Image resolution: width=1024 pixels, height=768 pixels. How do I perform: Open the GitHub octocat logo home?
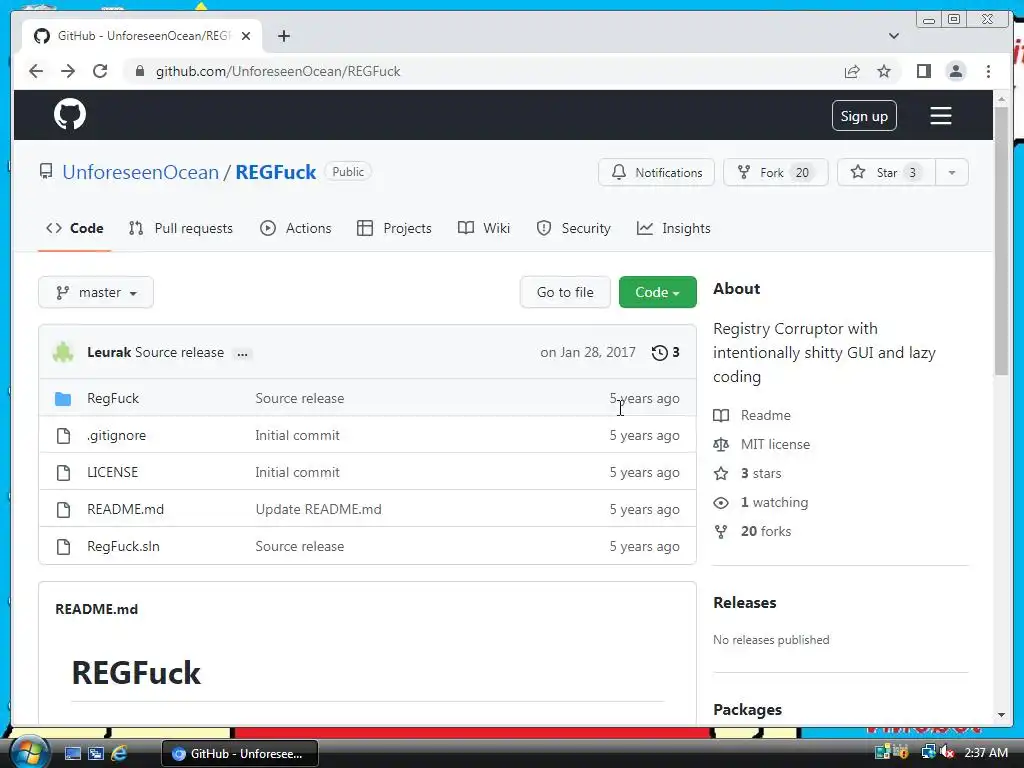pos(70,114)
